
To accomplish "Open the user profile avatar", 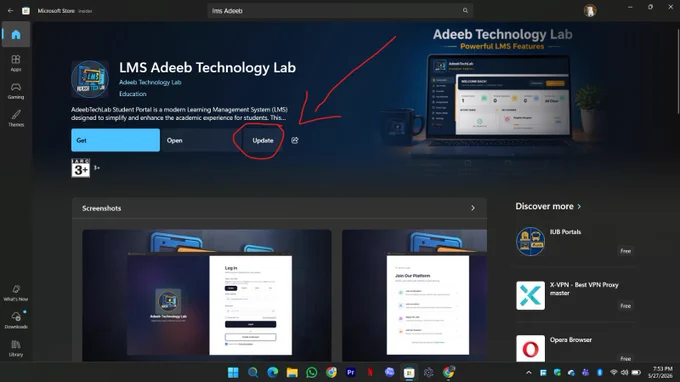I will pyautogui.click(x=590, y=10).
